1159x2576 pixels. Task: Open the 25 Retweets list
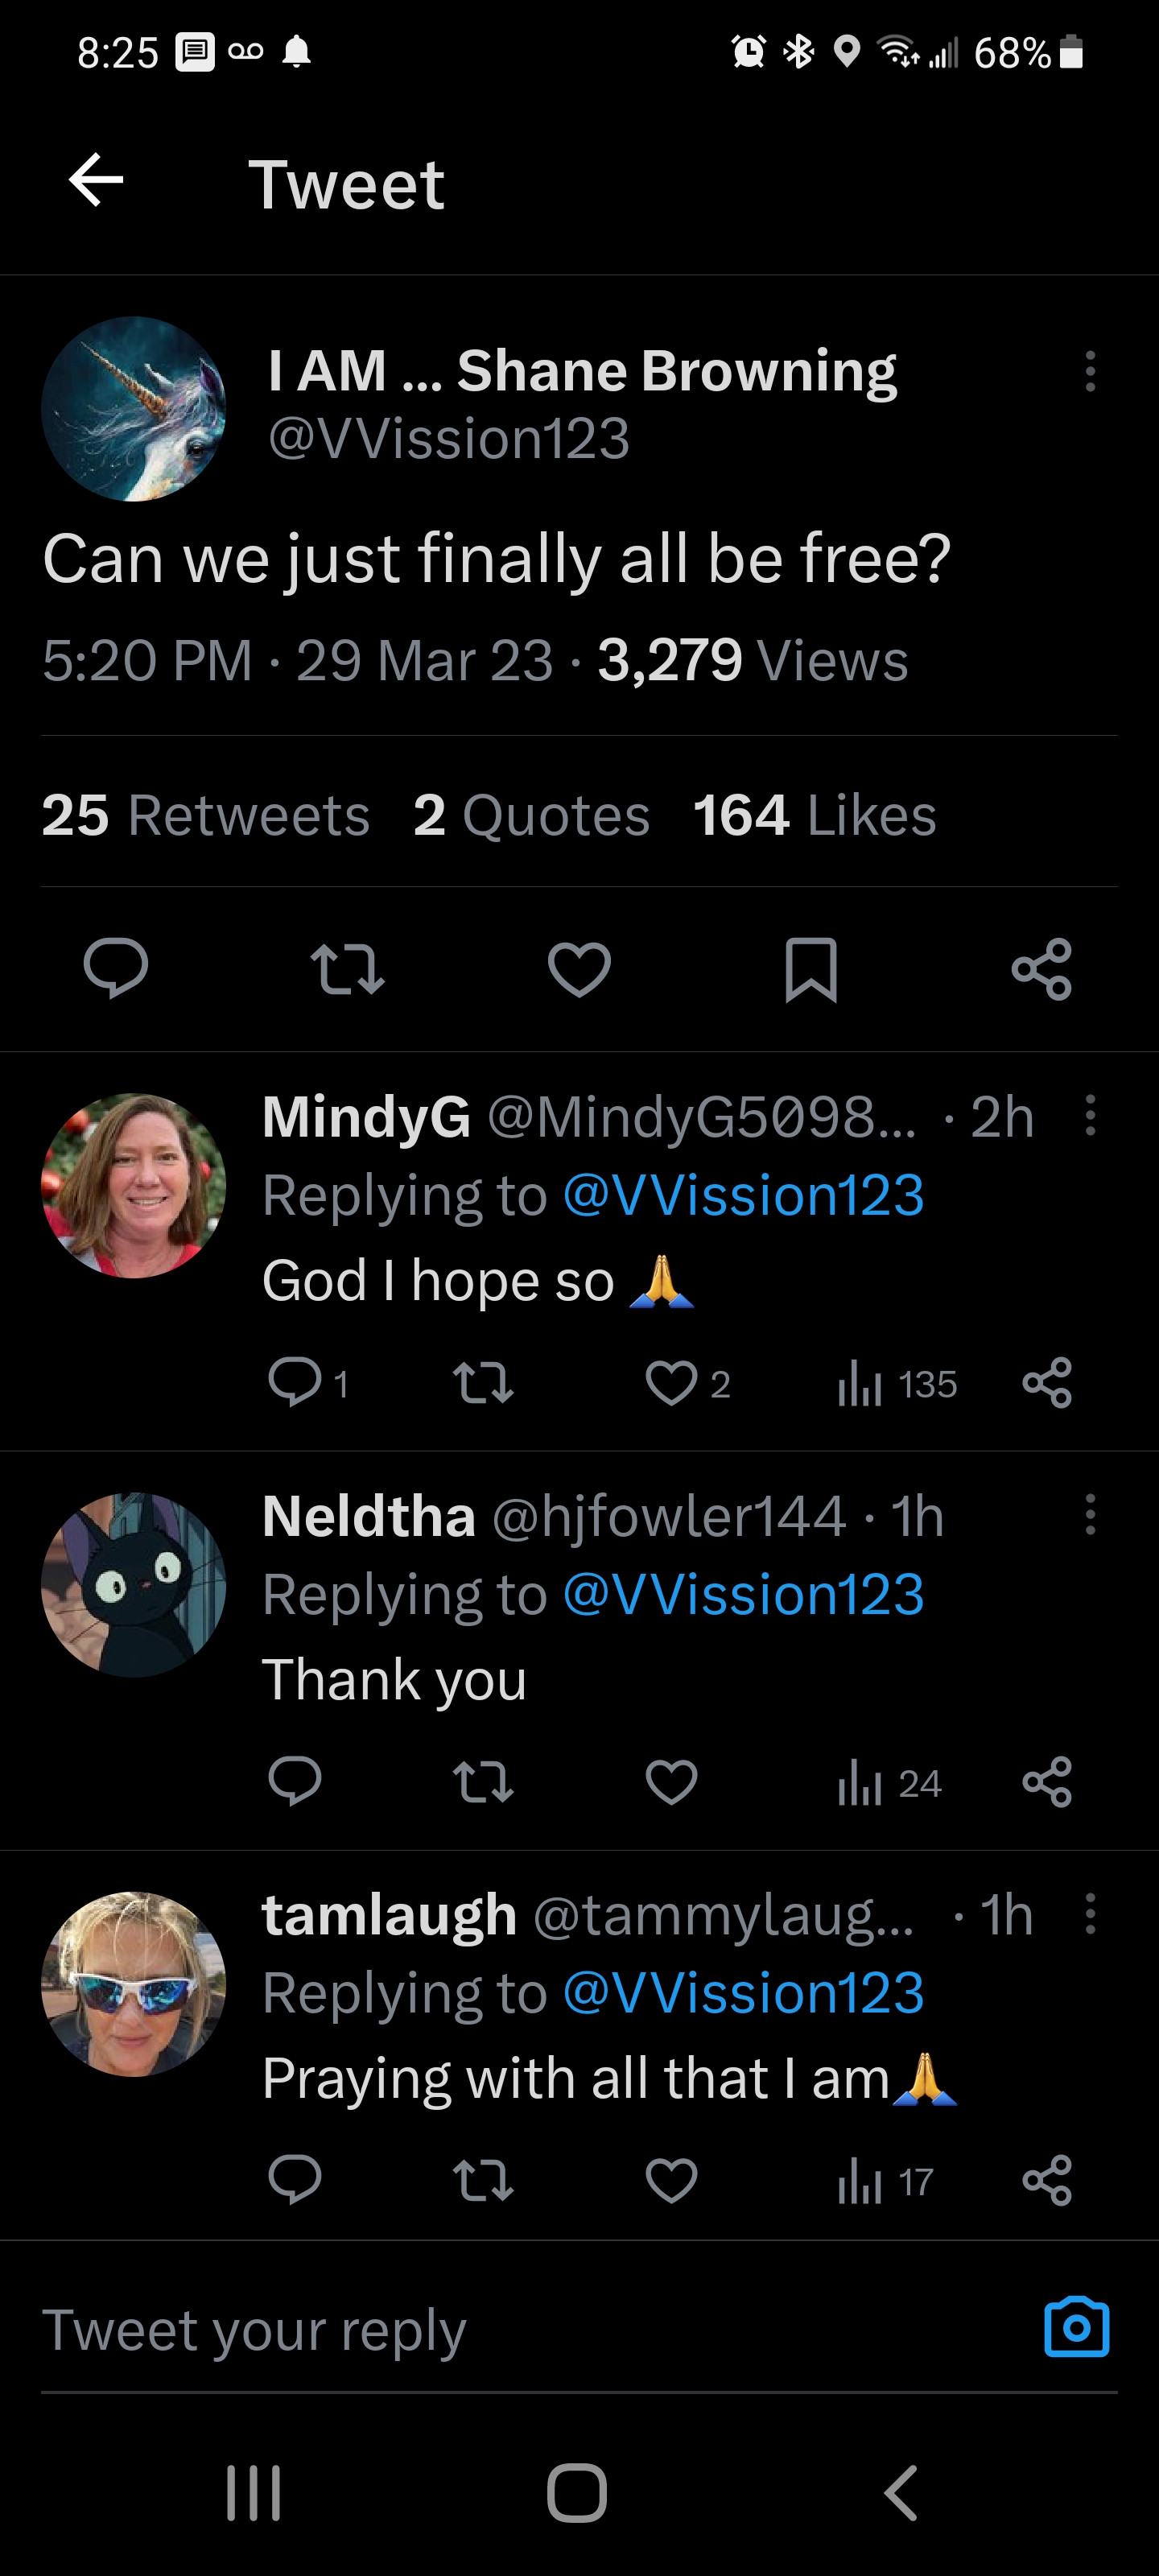(205, 815)
